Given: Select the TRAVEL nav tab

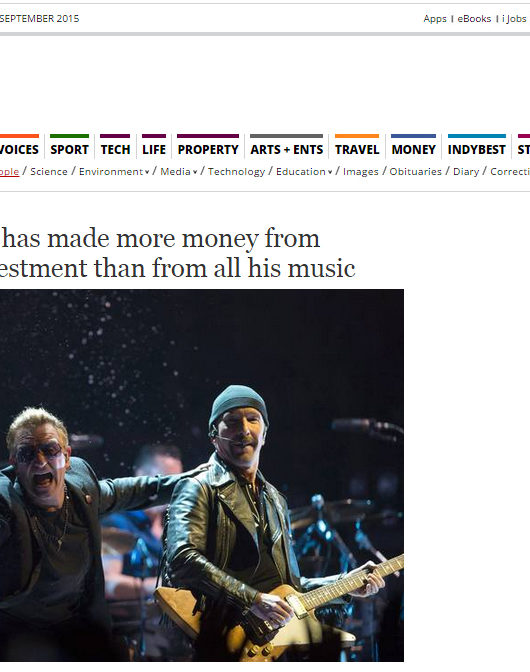Looking at the screenshot, I should coord(357,150).
